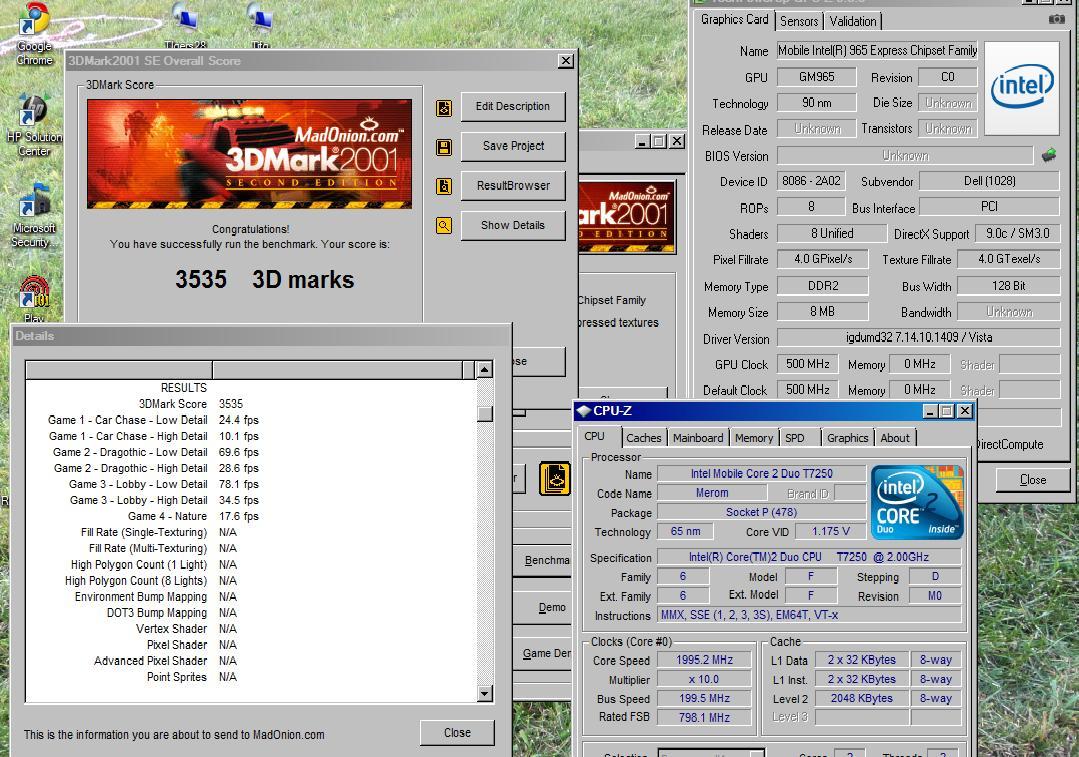Click the Memory Type DDR2 field
Viewport: 1079px width, 757px height.
pos(822,286)
